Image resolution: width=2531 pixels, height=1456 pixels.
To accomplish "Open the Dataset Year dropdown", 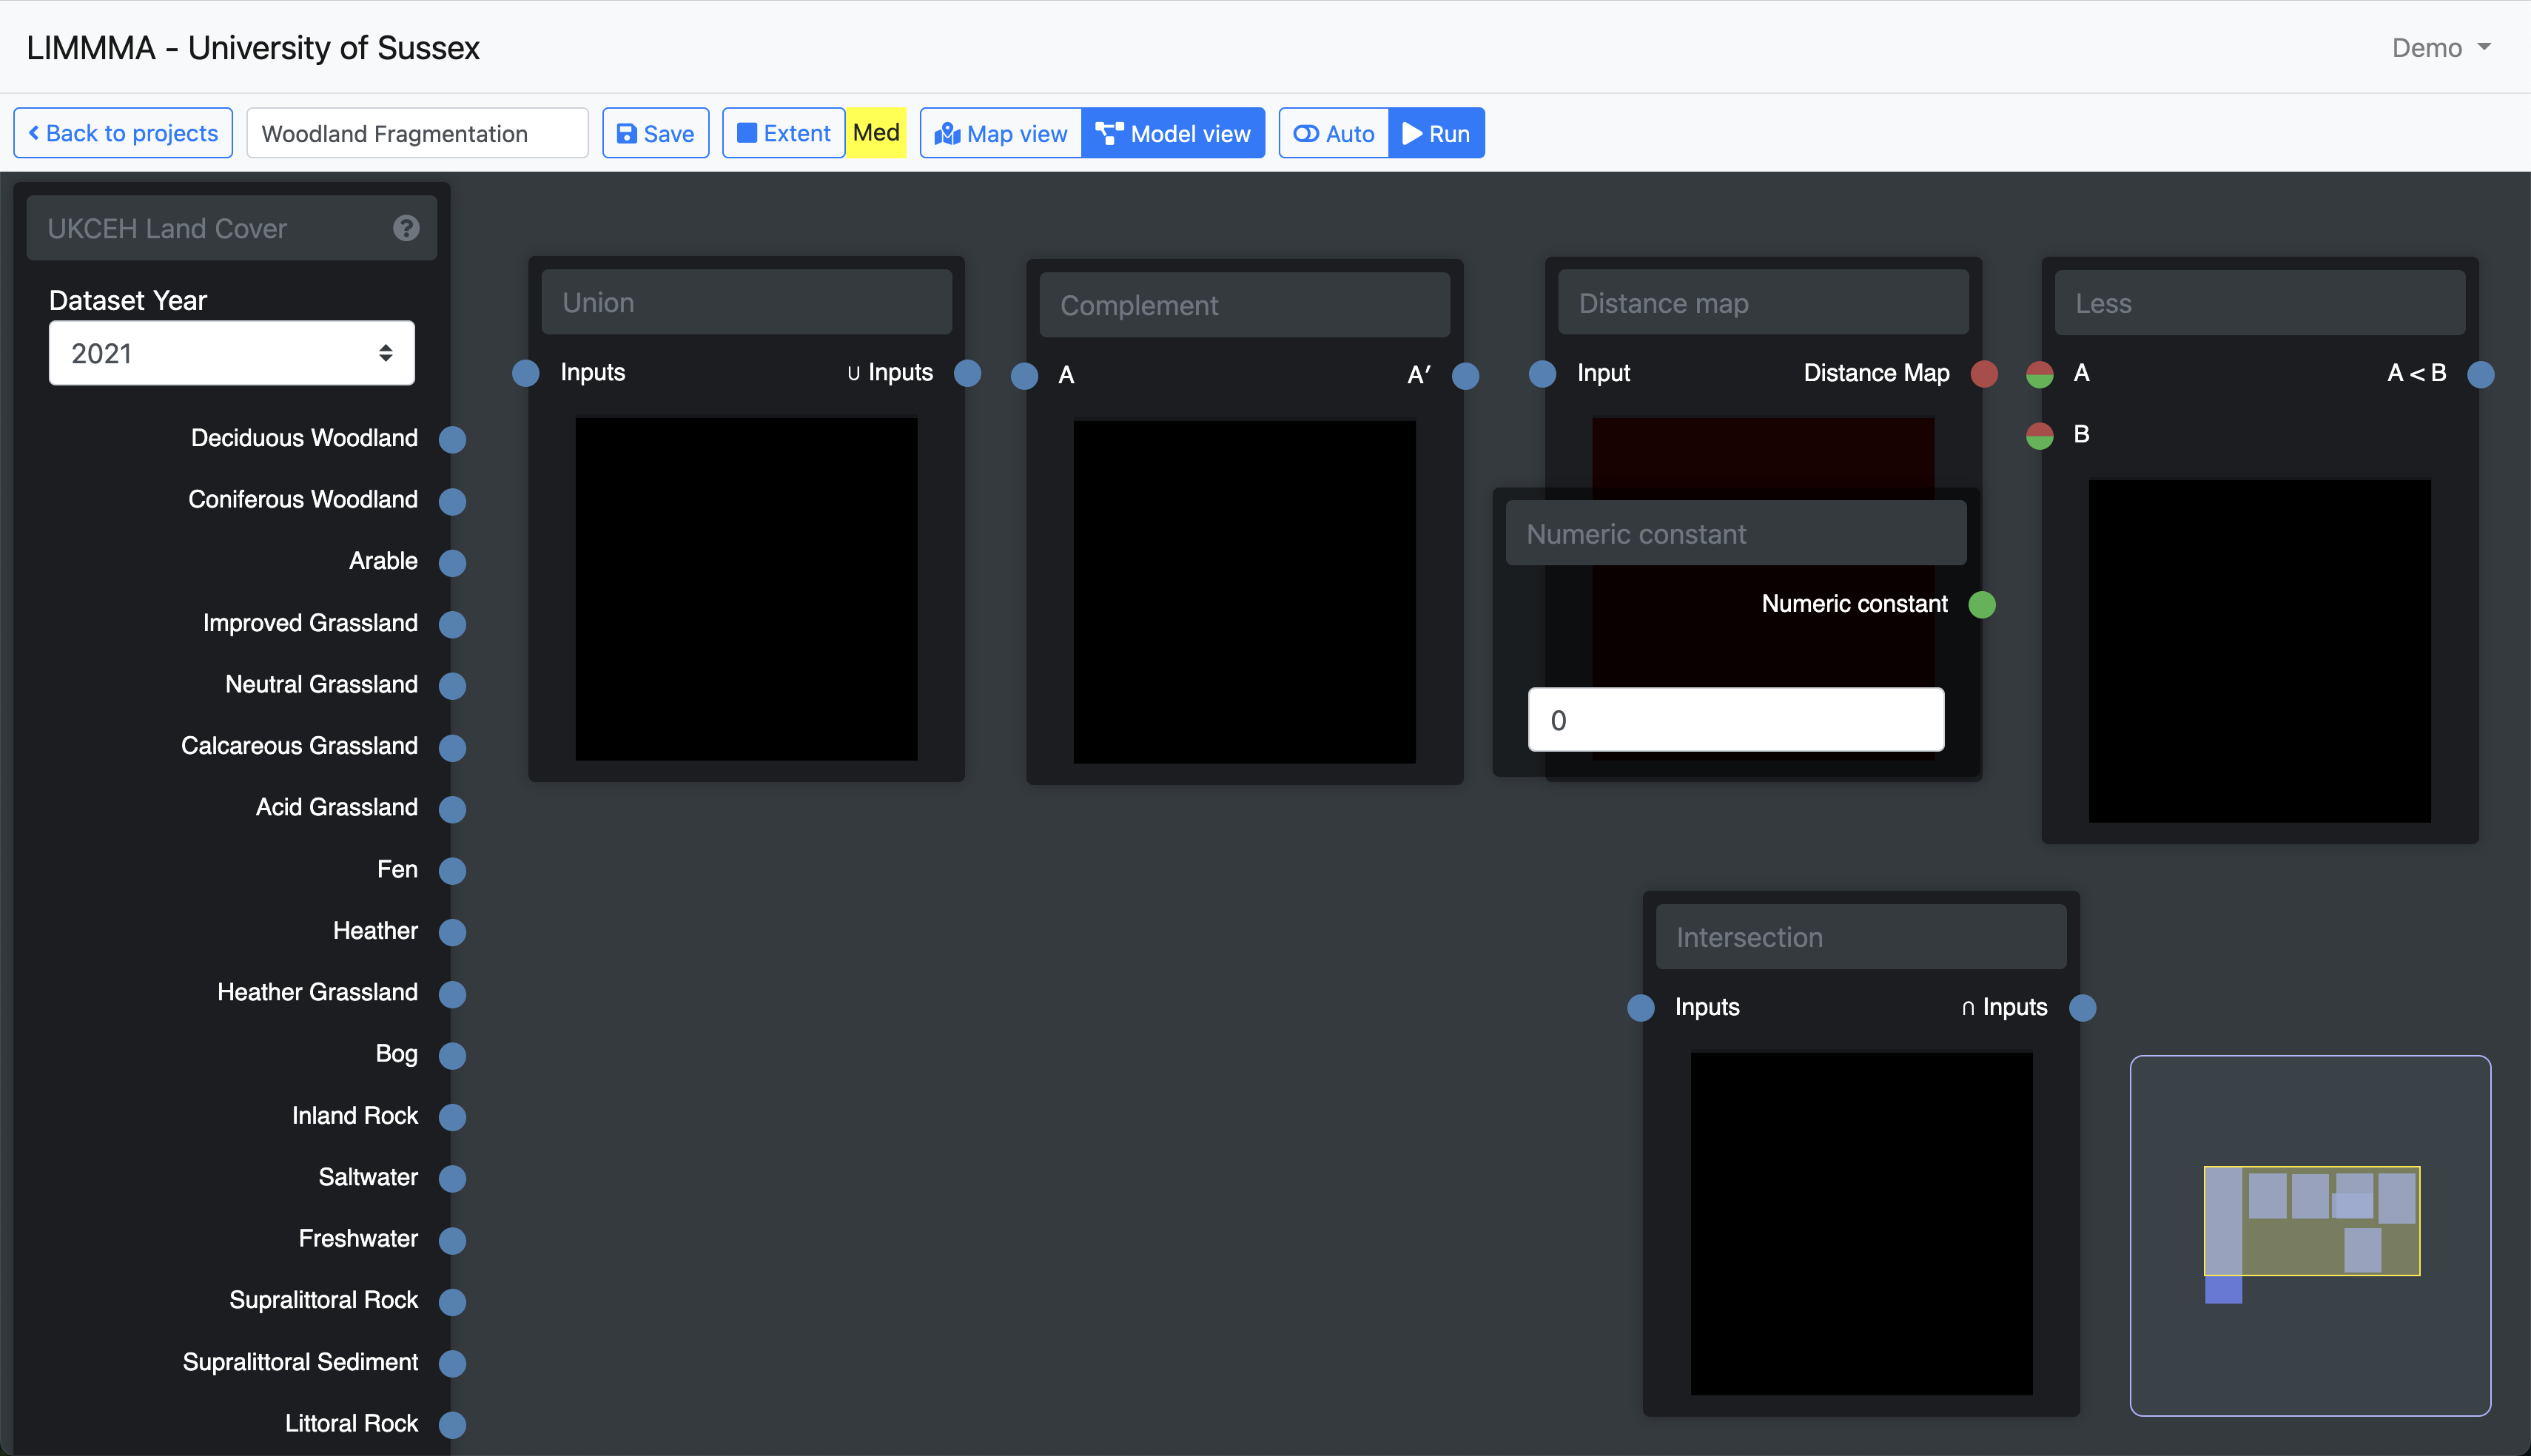I will click(231, 353).
